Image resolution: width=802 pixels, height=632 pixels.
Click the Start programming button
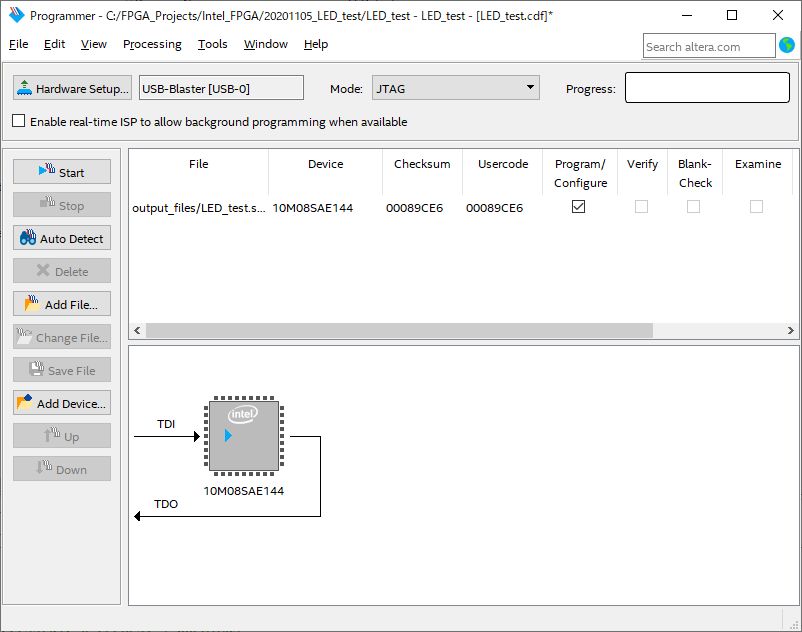point(61,172)
